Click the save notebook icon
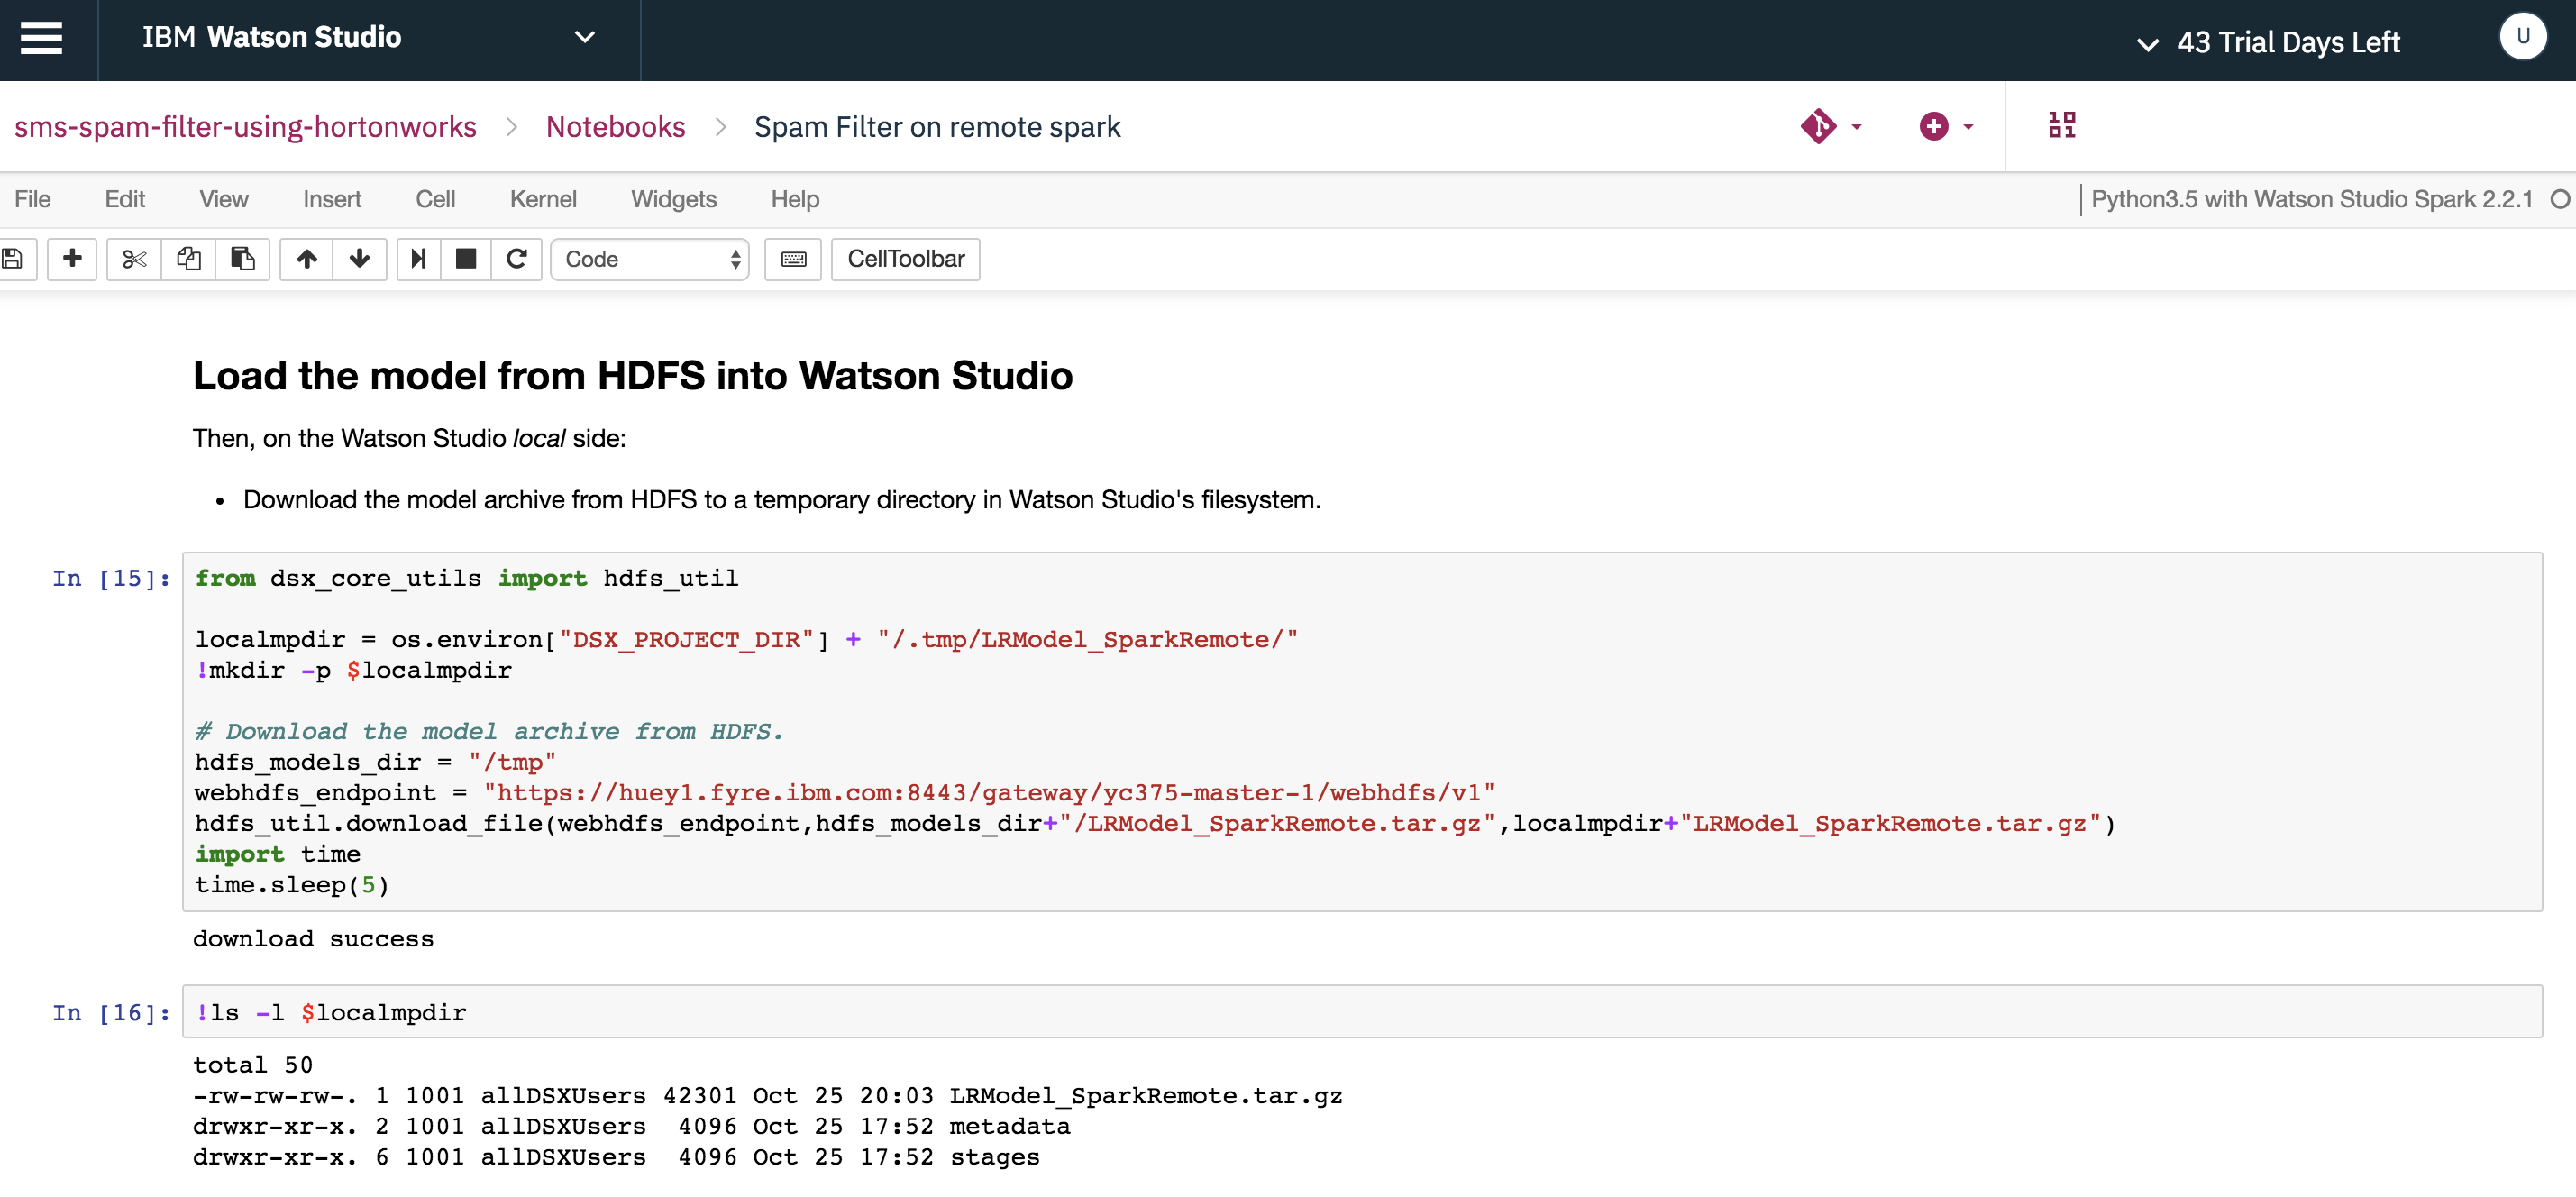The width and height of the screenshot is (2576, 1197). [x=13, y=259]
